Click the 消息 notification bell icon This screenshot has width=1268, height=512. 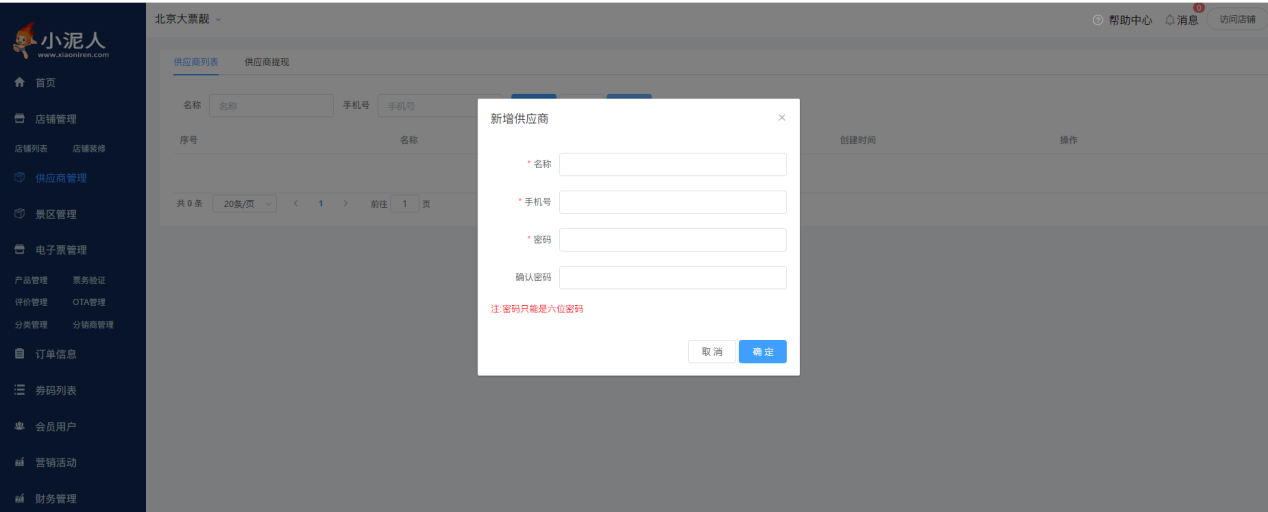pos(1170,20)
